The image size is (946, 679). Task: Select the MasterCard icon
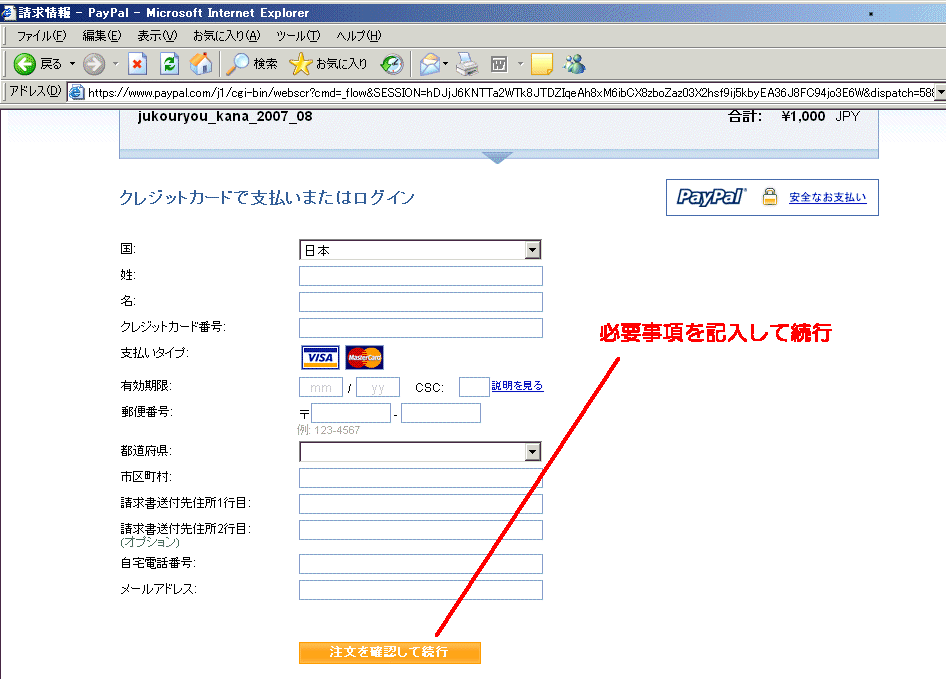pyautogui.click(x=364, y=357)
